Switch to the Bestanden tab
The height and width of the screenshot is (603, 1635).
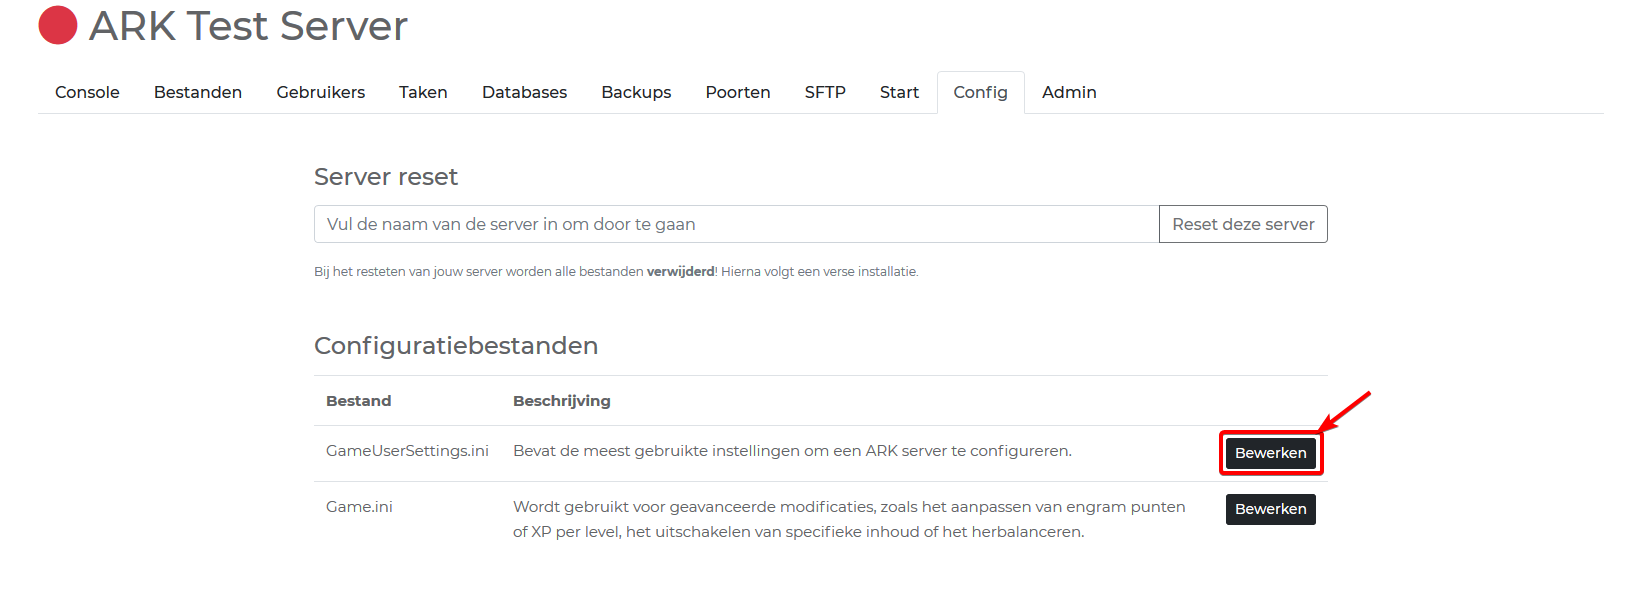click(198, 92)
